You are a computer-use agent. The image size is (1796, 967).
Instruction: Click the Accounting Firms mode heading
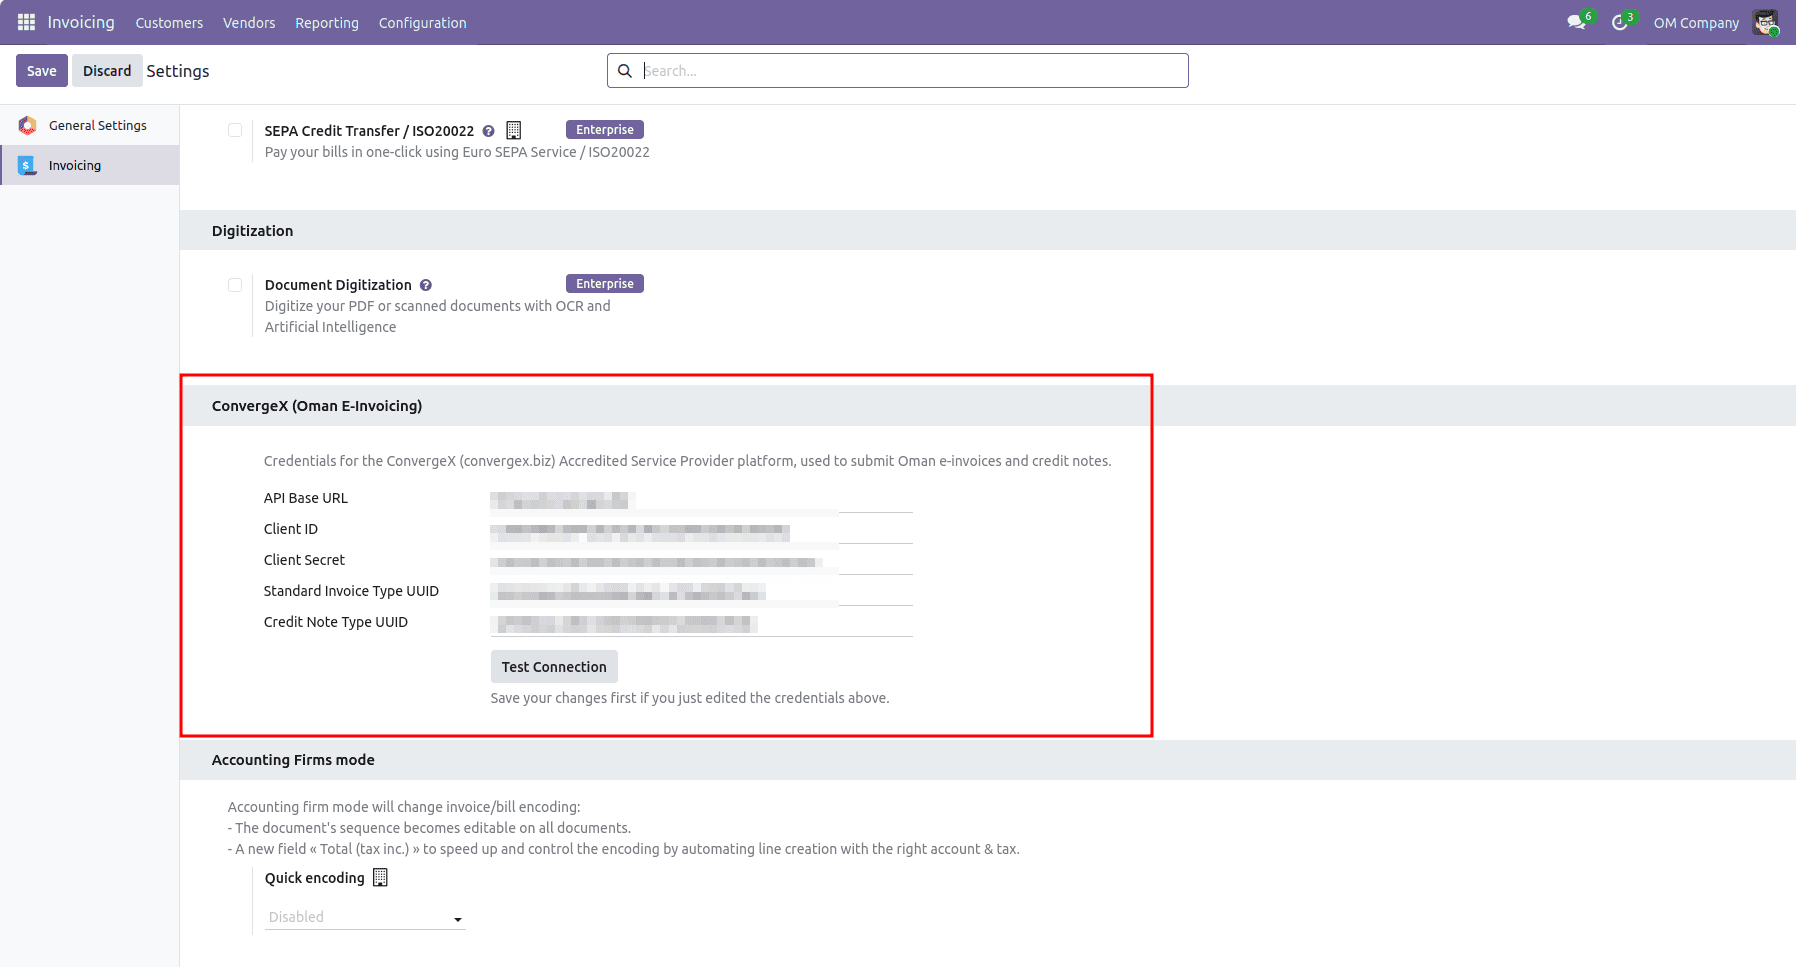tap(293, 760)
